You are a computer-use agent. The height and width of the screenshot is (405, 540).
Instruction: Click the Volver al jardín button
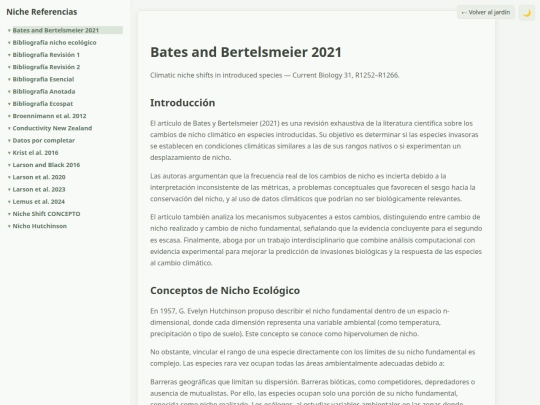point(486,12)
